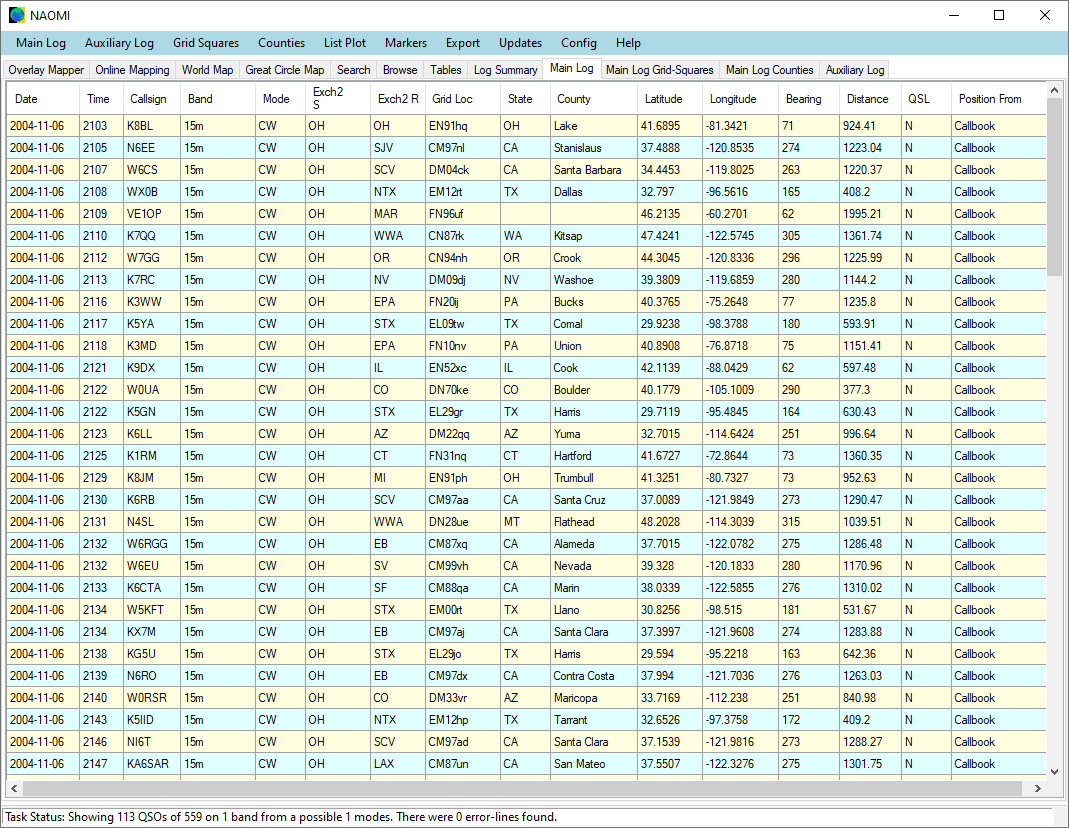Open the Help menu
The image size is (1069, 828).
tap(628, 43)
